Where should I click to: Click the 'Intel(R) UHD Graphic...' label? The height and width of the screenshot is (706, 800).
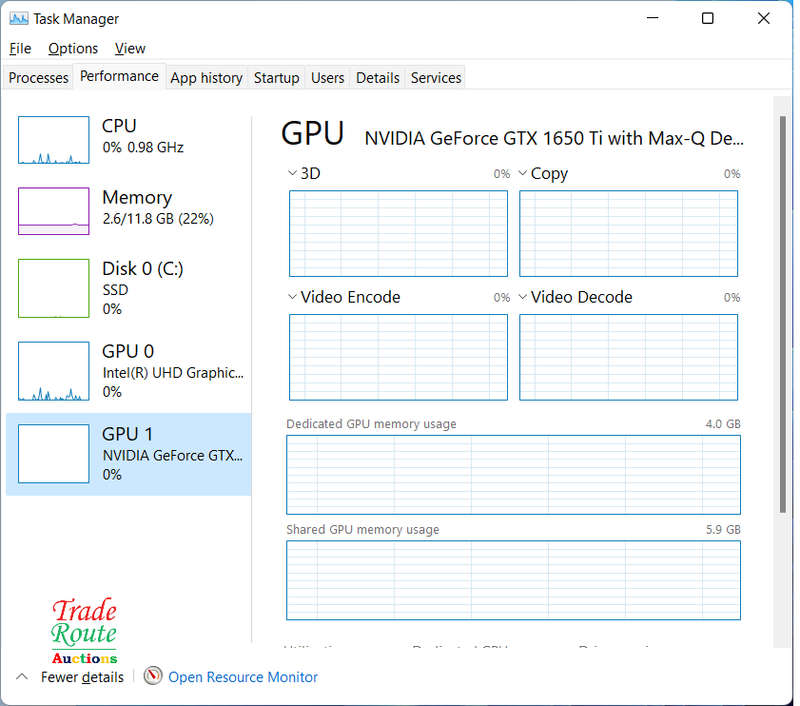point(173,373)
